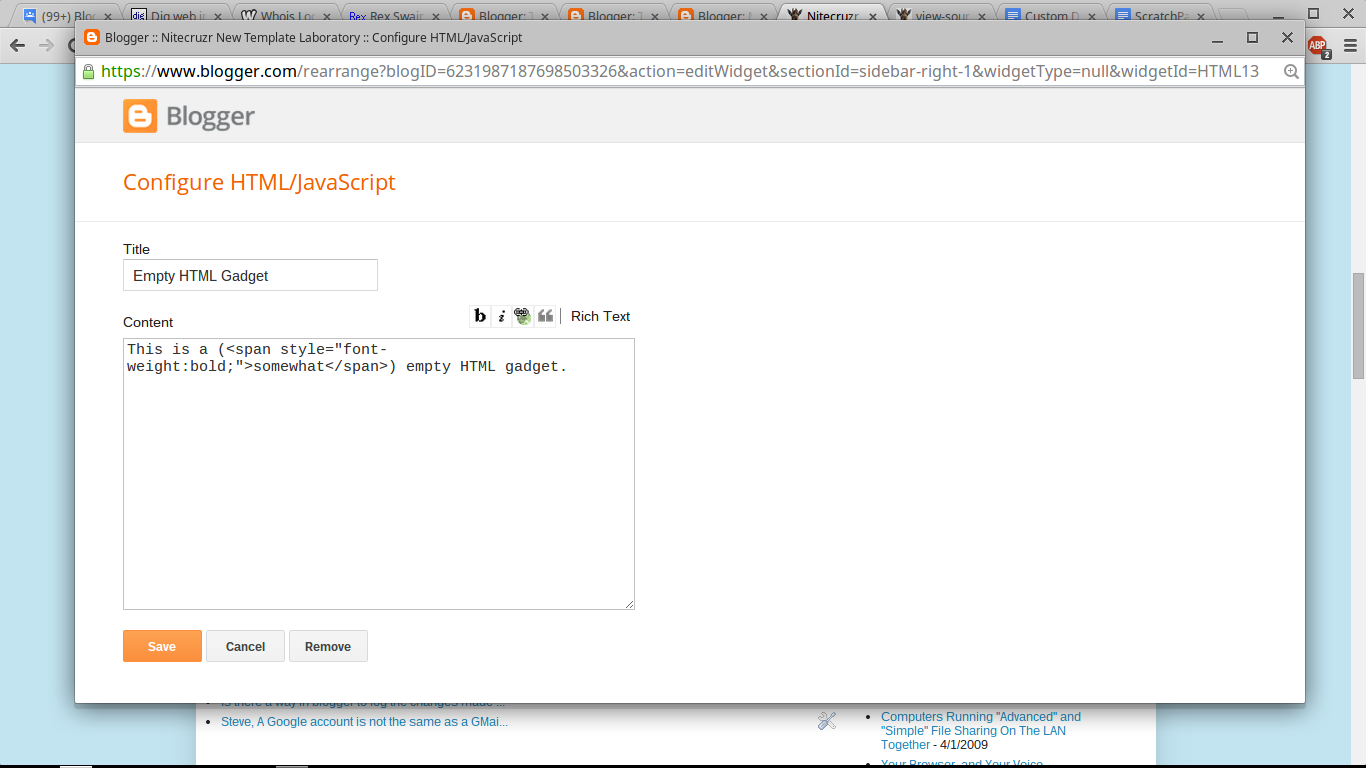Click the HTTPS padlock icon
The image size is (1366, 768).
coord(88,71)
